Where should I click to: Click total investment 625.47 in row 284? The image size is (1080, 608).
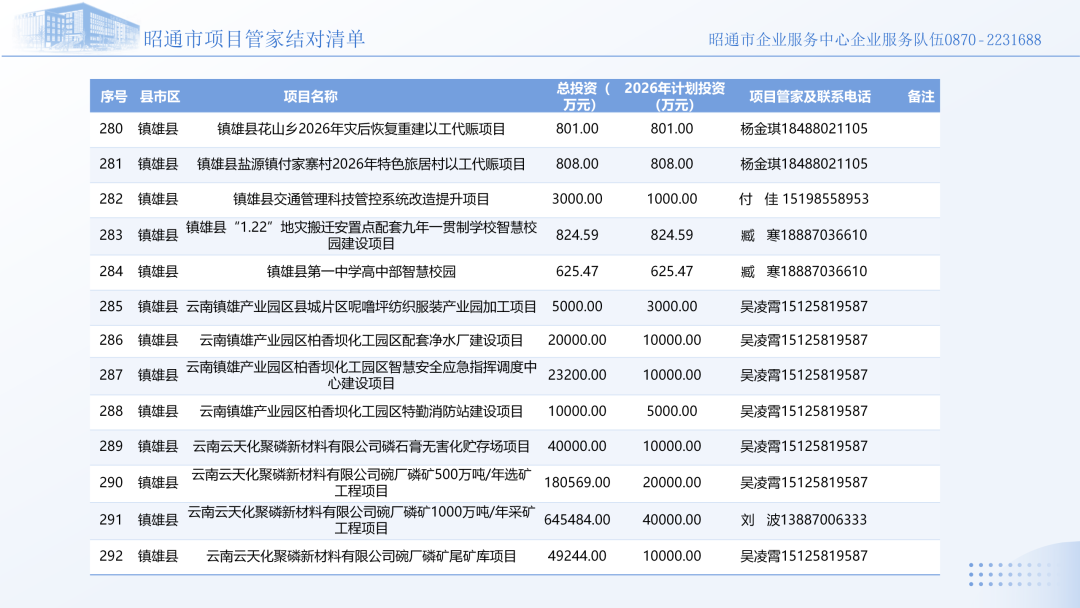click(x=577, y=271)
